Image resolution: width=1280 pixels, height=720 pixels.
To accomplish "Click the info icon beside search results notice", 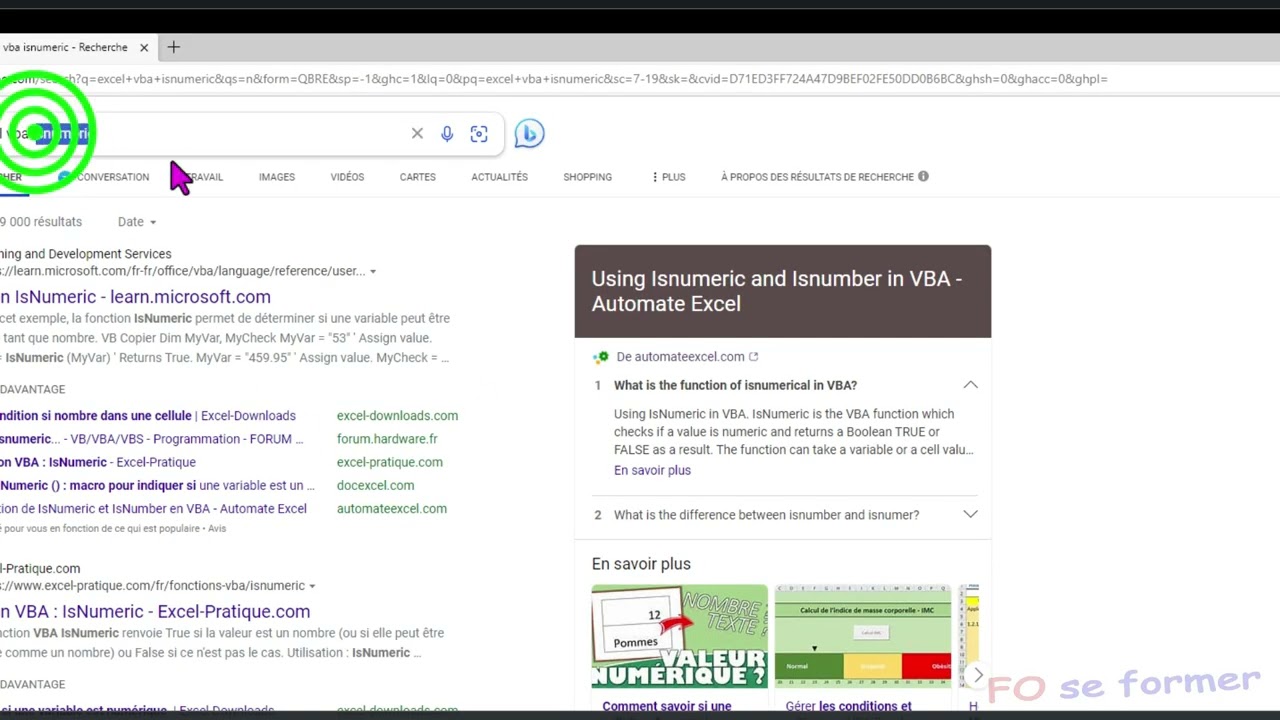I will point(923,176).
